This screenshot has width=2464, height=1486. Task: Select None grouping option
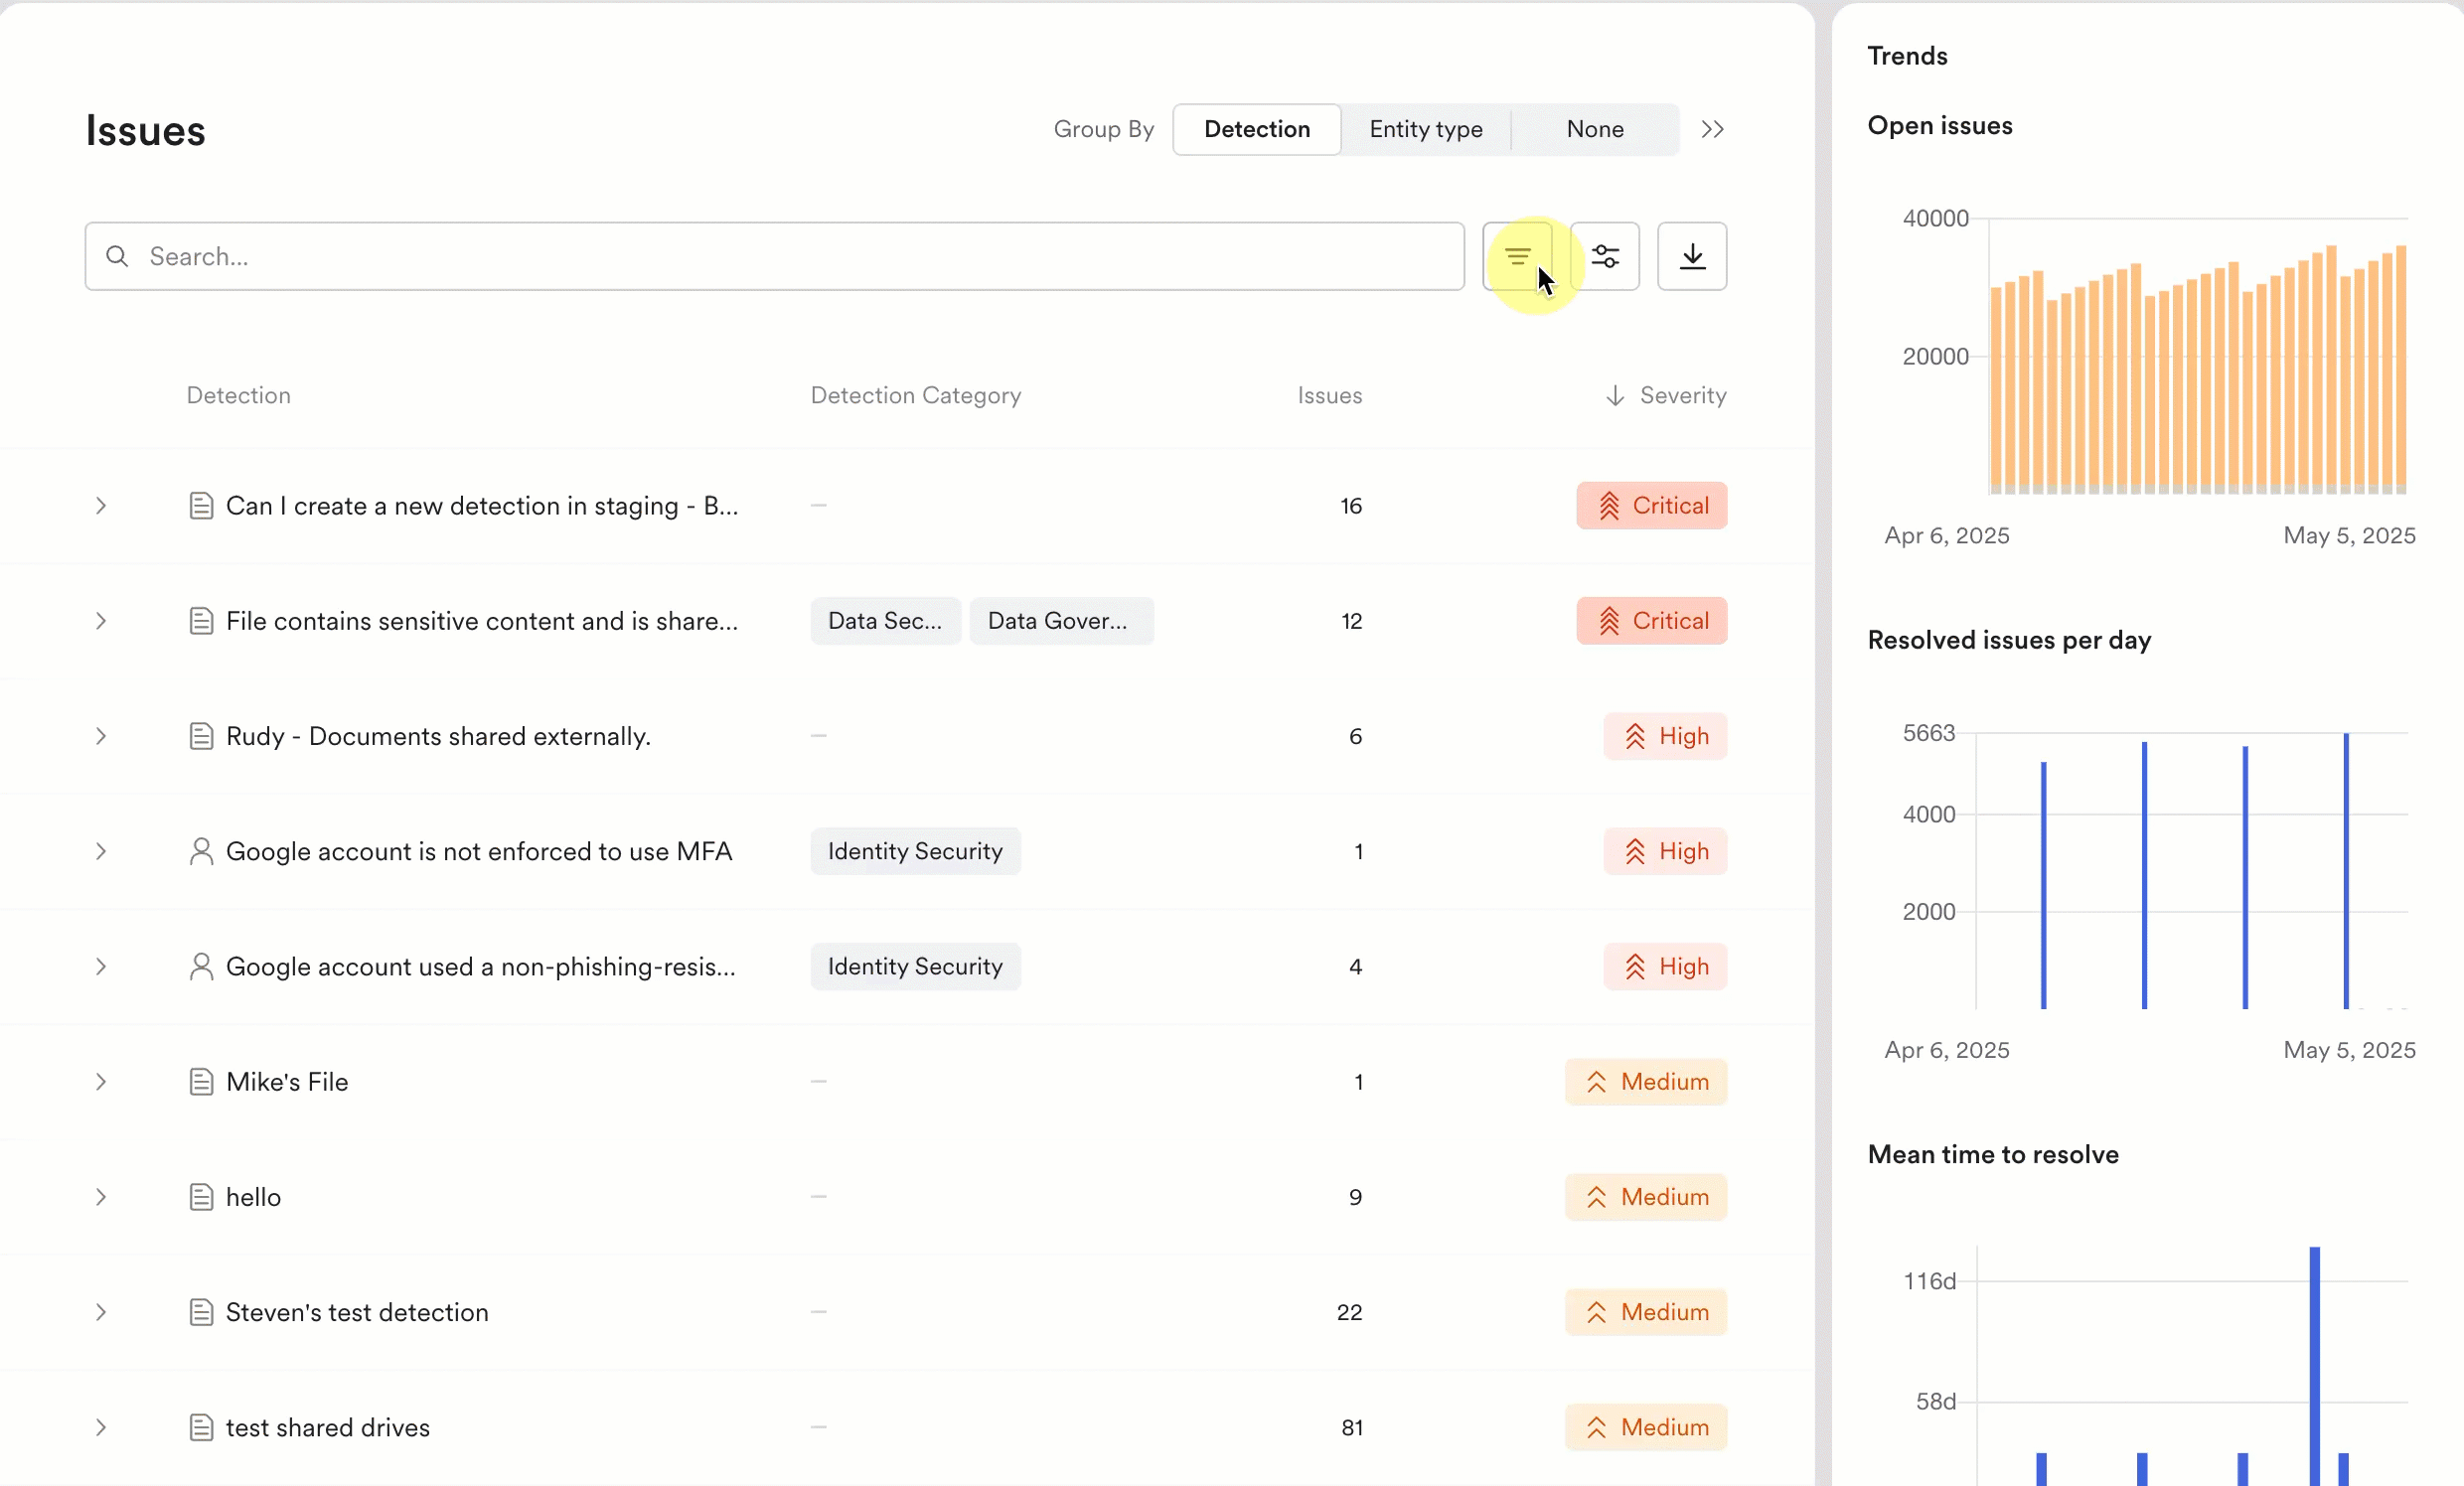(1595, 129)
